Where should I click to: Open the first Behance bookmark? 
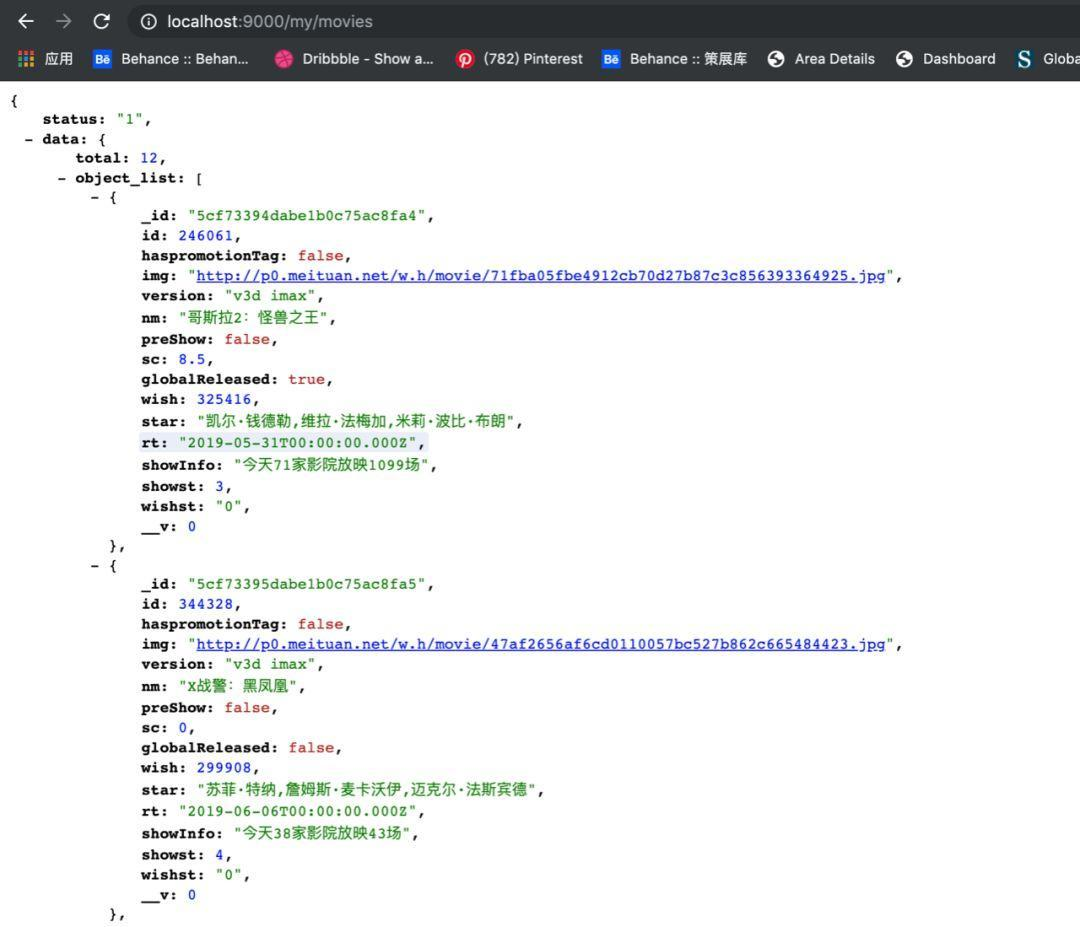tap(171, 59)
